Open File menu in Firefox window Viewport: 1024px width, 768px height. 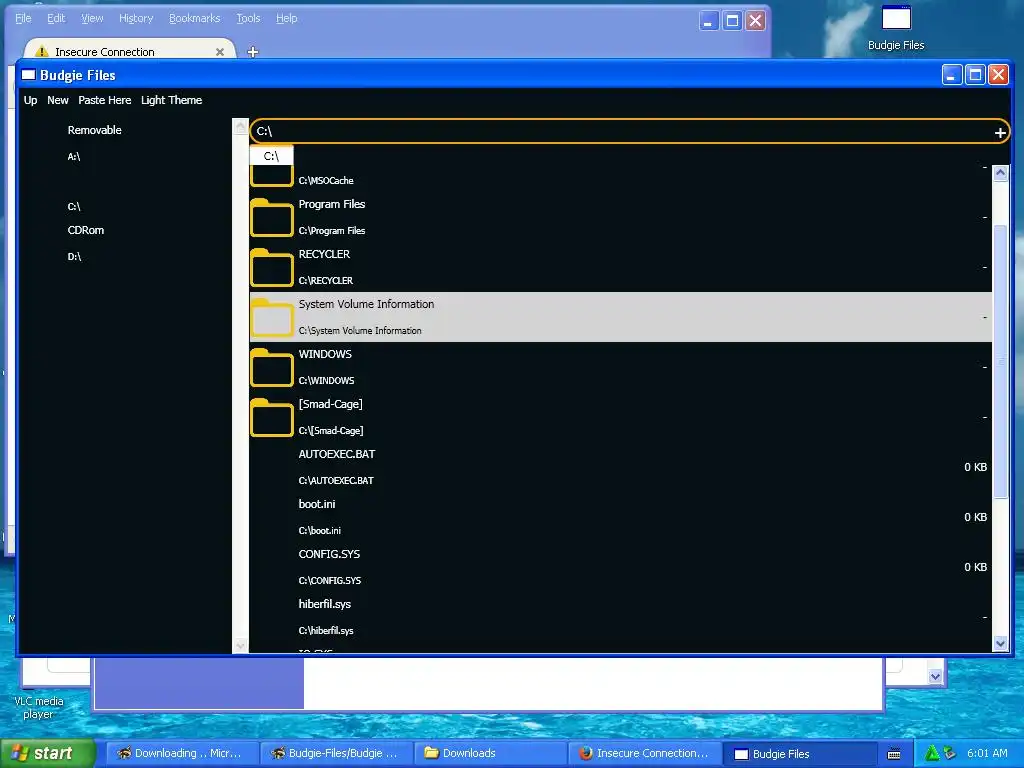pos(23,18)
